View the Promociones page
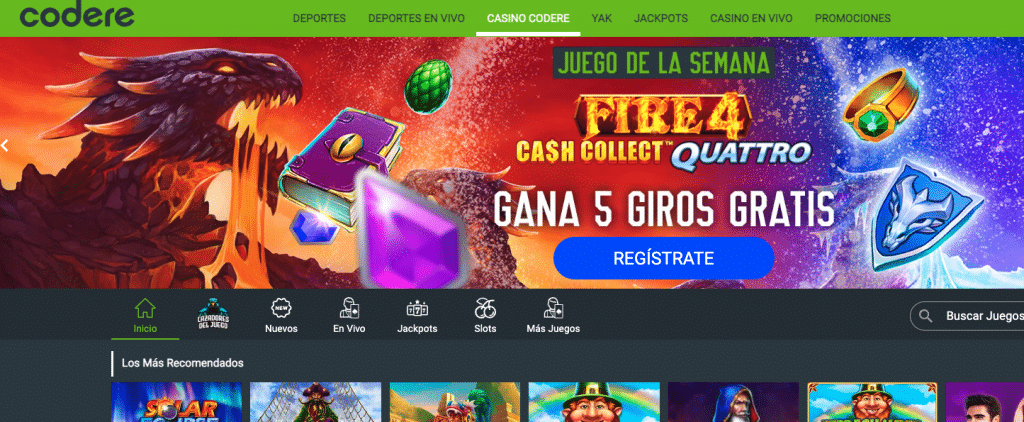 (x=853, y=18)
